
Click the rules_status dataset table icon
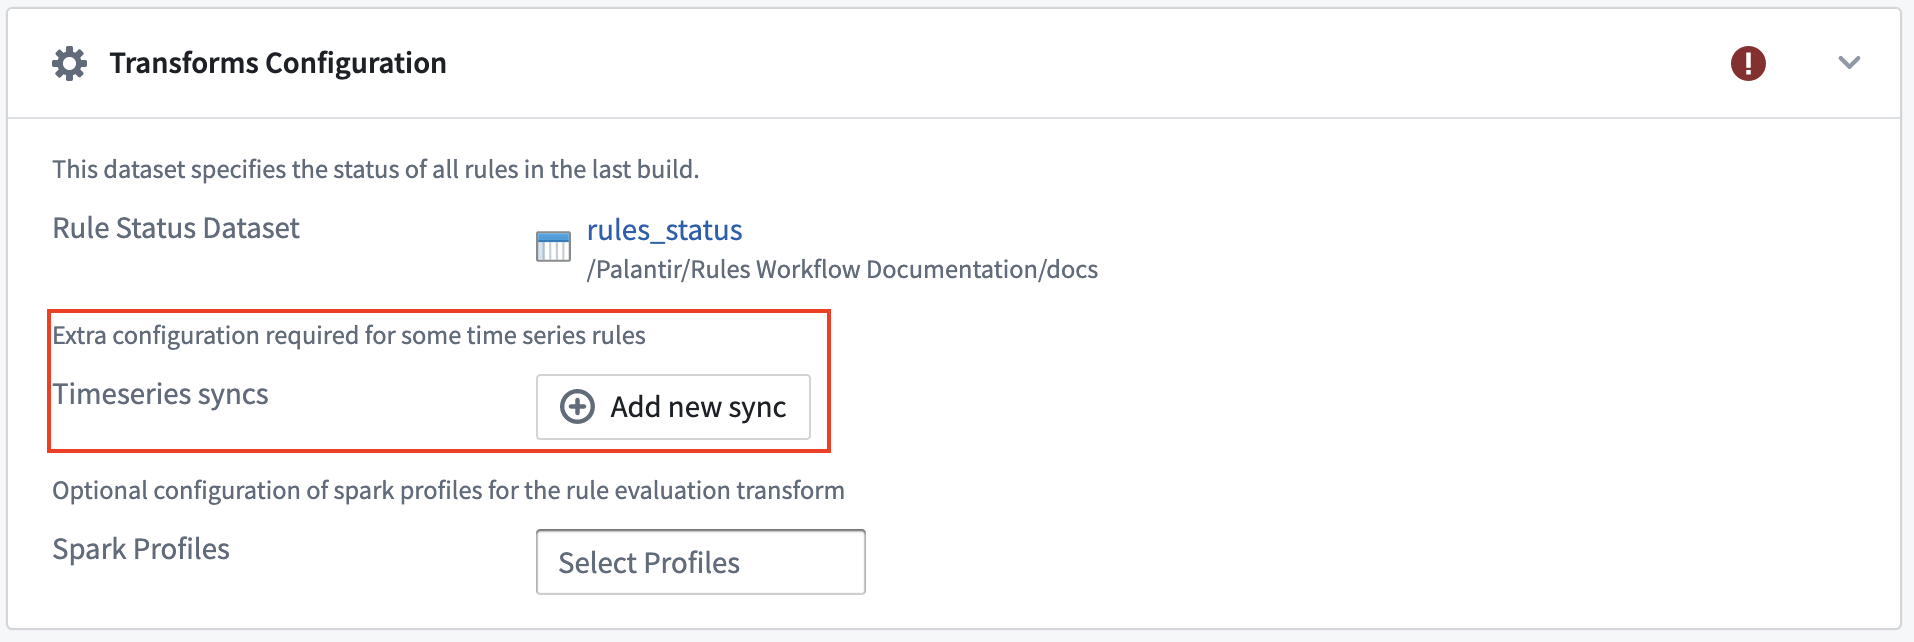[x=553, y=246]
